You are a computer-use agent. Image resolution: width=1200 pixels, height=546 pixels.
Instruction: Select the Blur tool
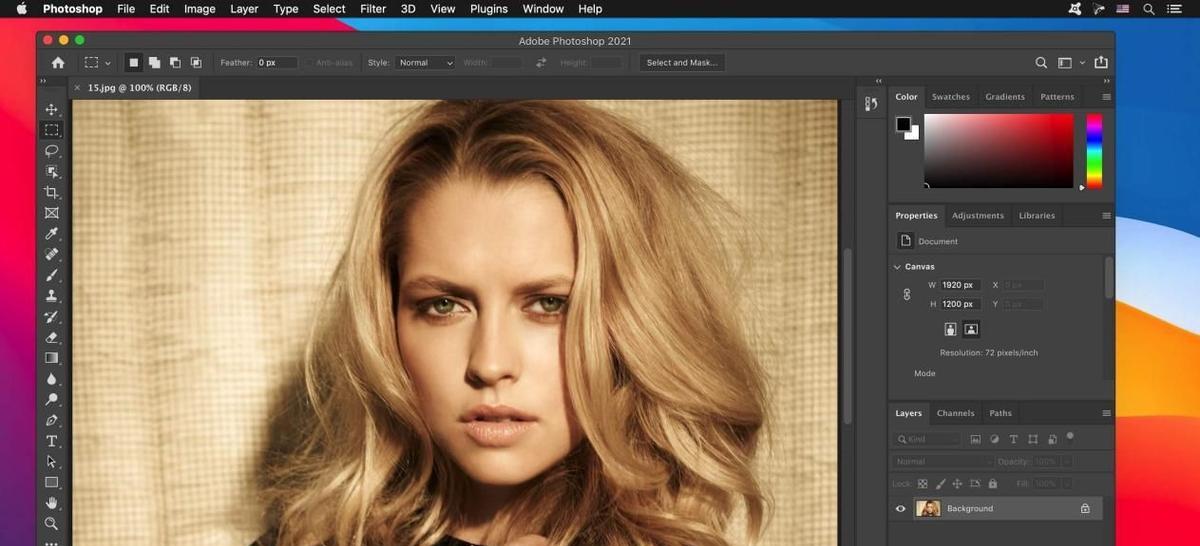(52, 379)
